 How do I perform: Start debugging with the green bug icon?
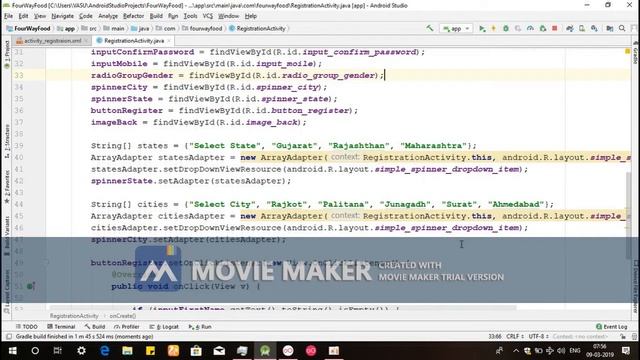[x=506, y=28]
